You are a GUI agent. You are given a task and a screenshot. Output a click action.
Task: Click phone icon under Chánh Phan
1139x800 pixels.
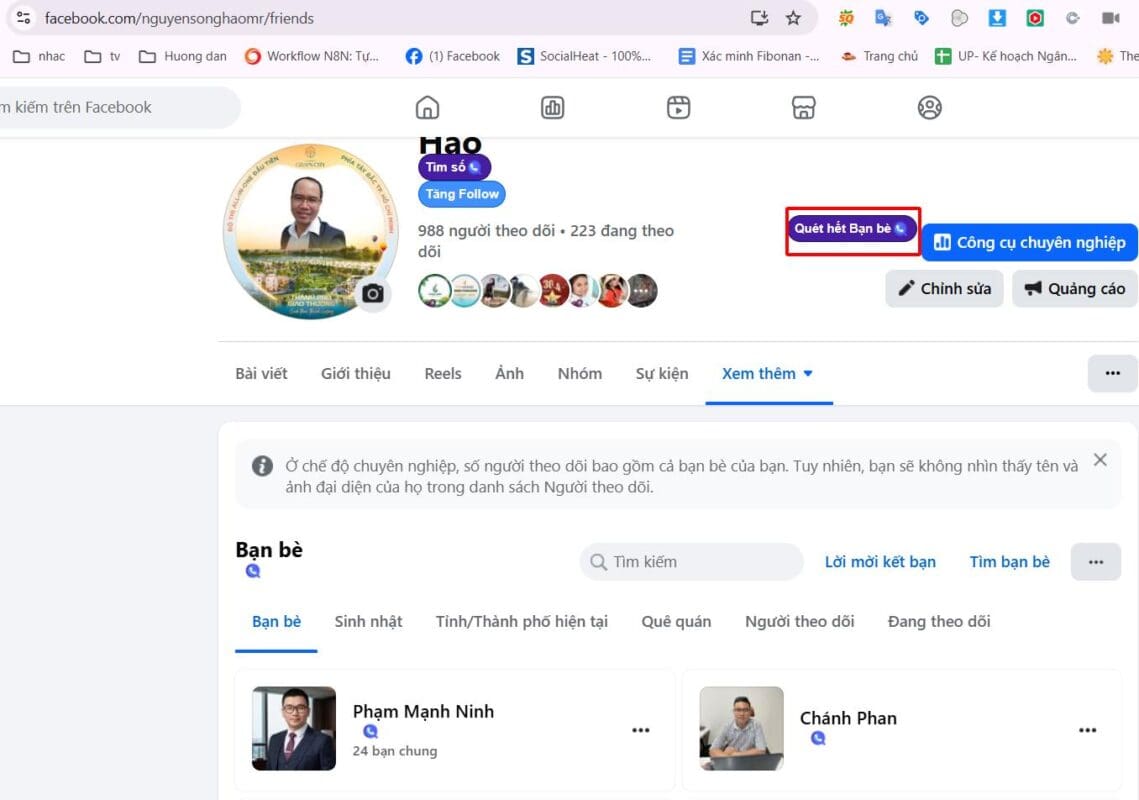click(x=818, y=738)
